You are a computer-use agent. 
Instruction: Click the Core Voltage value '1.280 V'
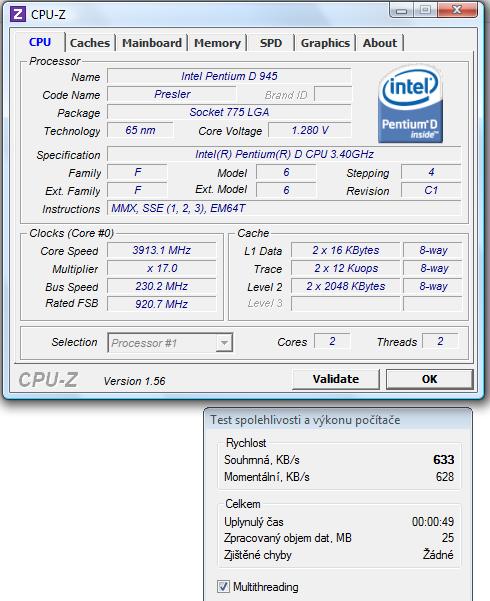pyautogui.click(x=310, y=130)
